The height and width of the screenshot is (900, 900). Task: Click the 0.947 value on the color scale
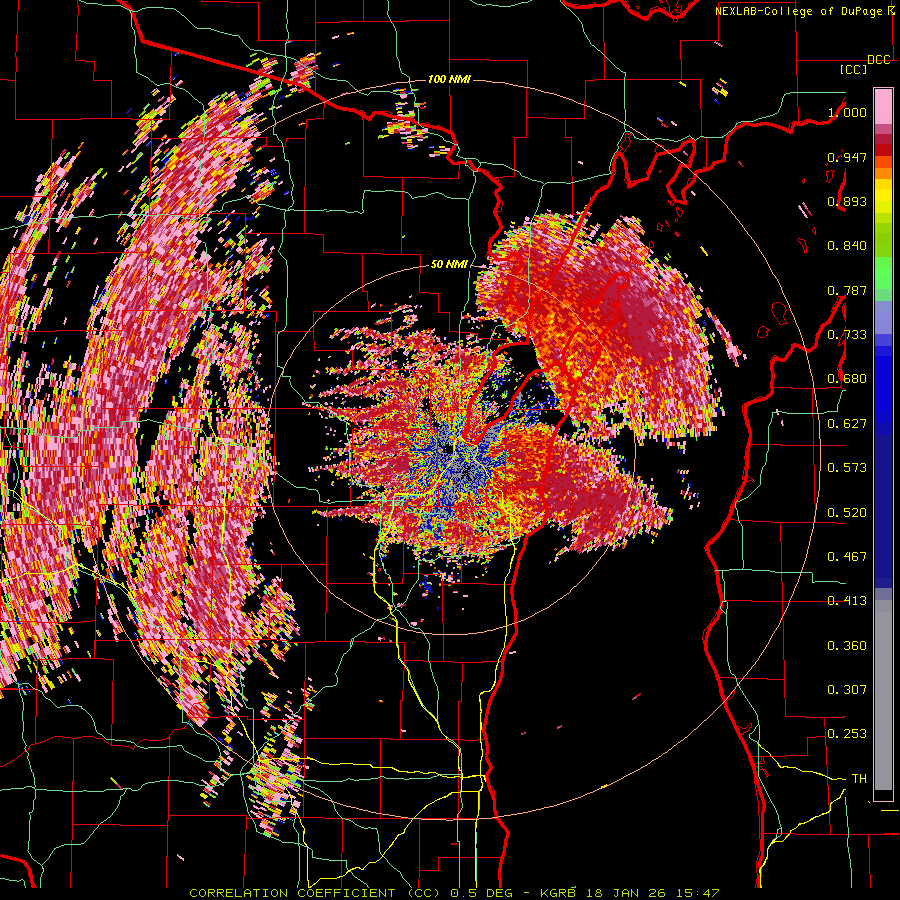click(x=847, y=157)
